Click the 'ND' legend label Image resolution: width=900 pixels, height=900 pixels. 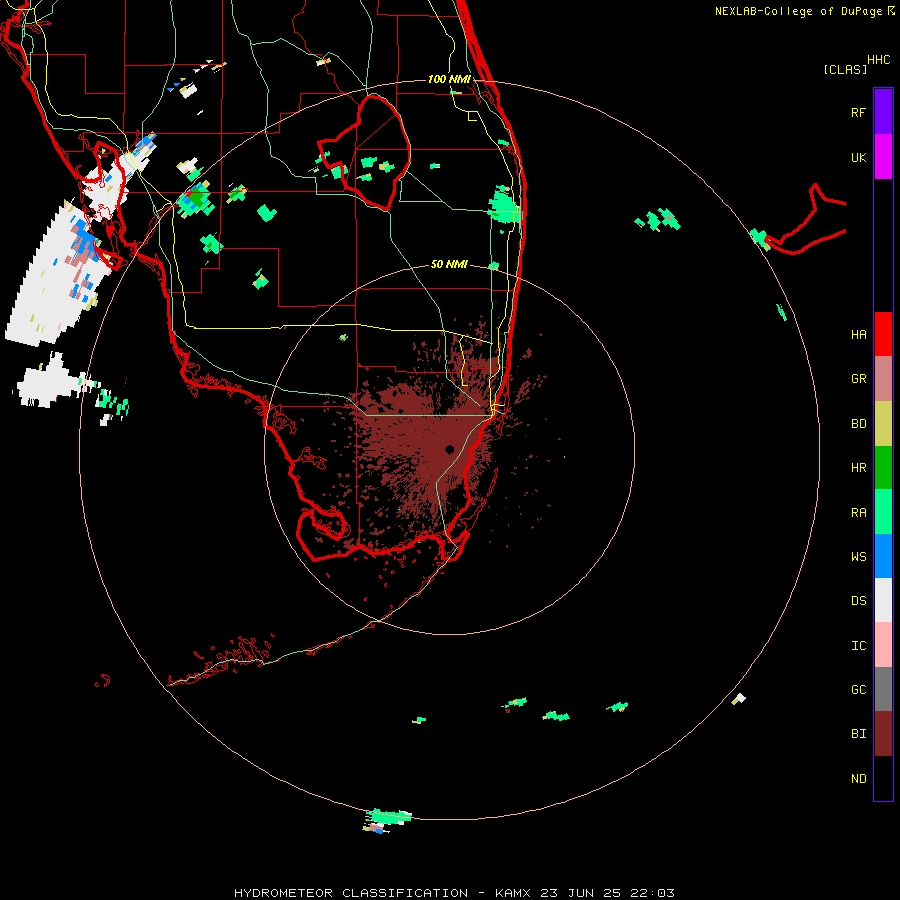[858, 779]
